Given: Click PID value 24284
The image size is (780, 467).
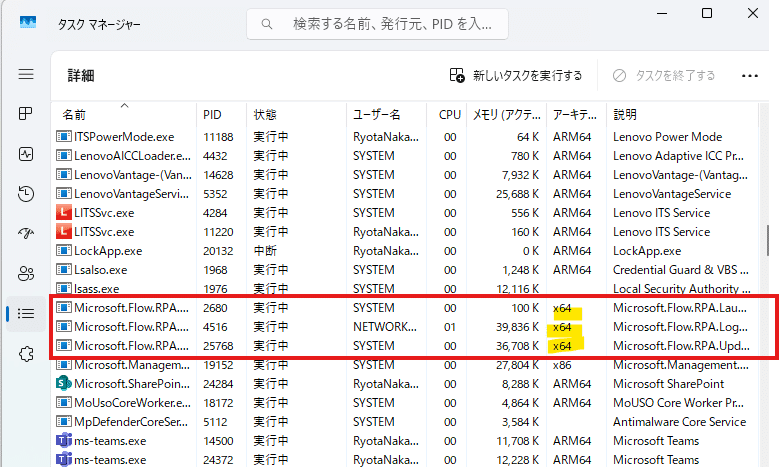Looking at the screenshot, I should [218, 384].
